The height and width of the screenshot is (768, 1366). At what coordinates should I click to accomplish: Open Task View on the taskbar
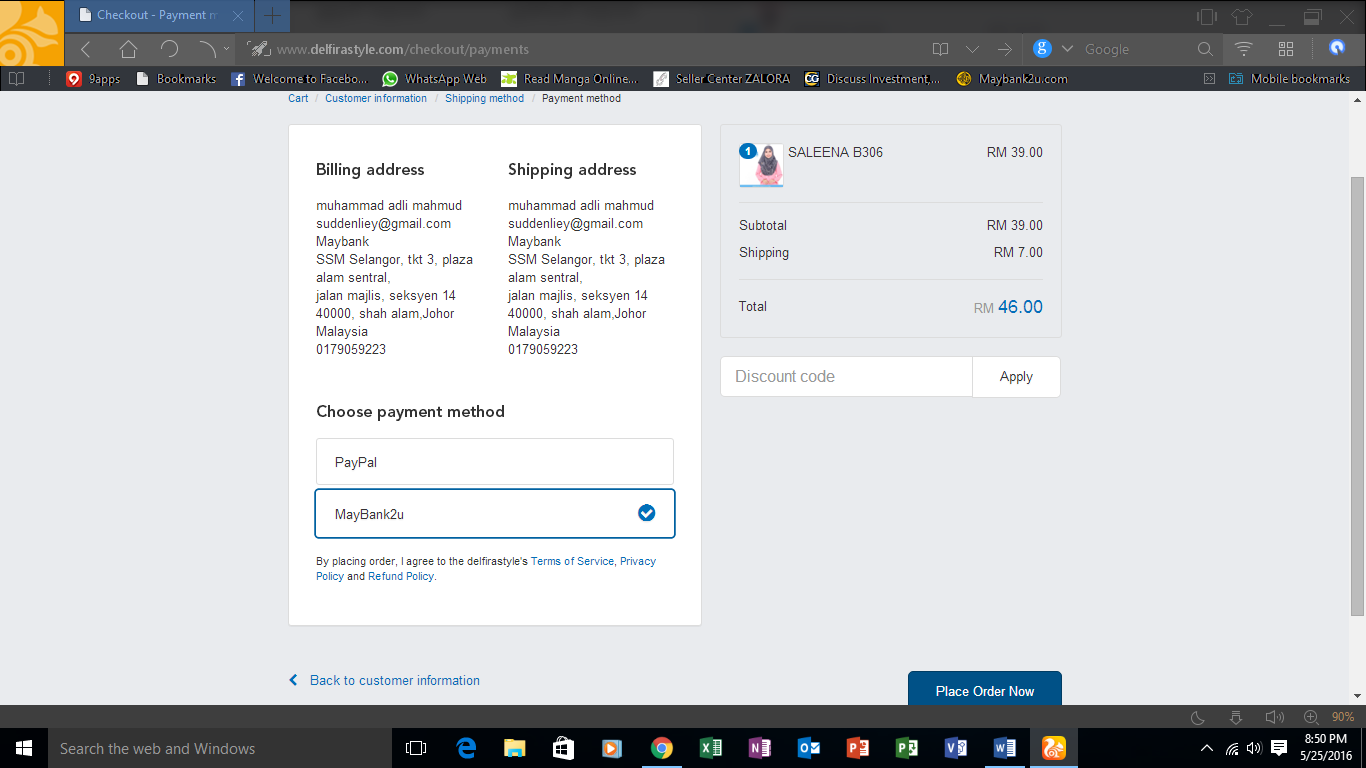coord(416,748)
